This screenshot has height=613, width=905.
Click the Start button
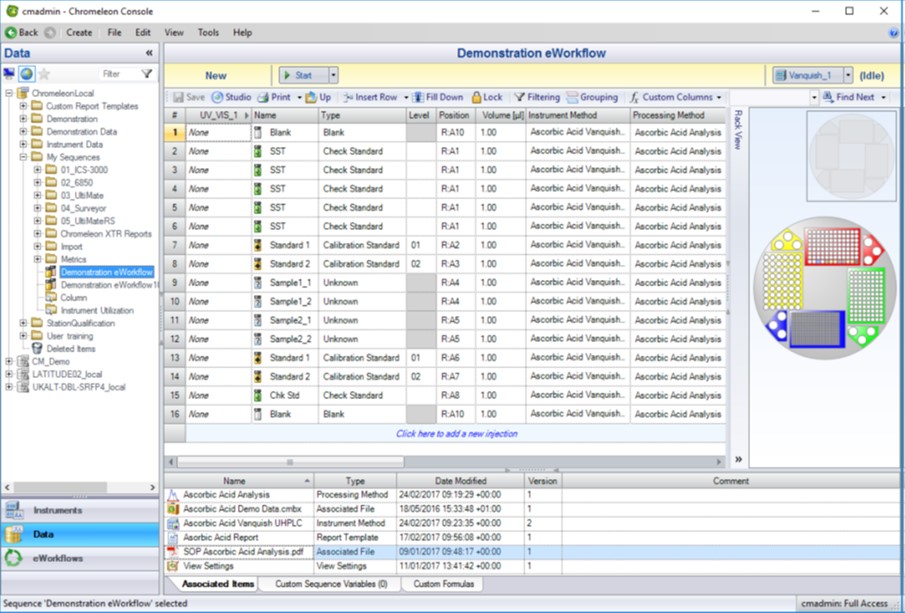[302, 75]
